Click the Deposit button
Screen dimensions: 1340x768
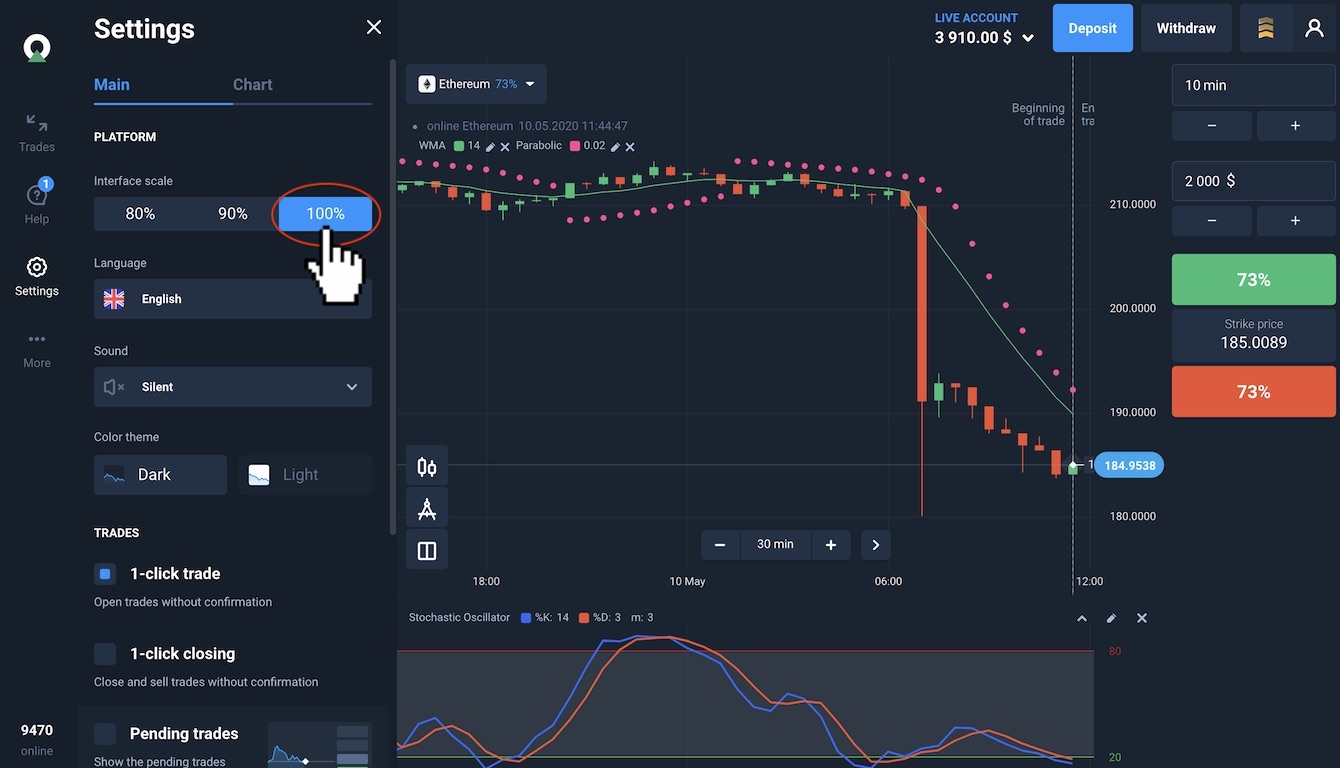coord(1092,28)
